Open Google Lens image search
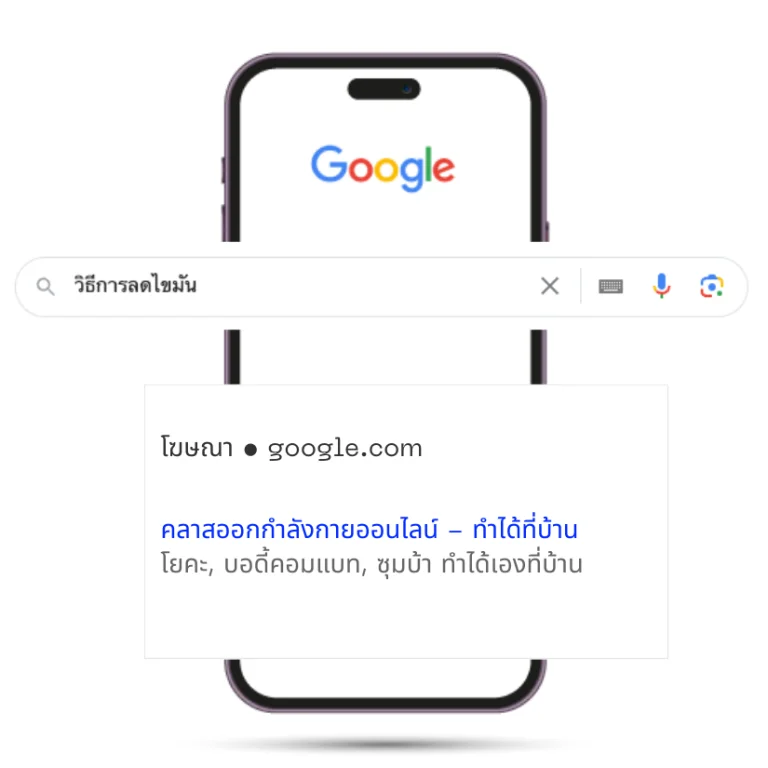Screen dimensions: 768x768 coord(712,286)
